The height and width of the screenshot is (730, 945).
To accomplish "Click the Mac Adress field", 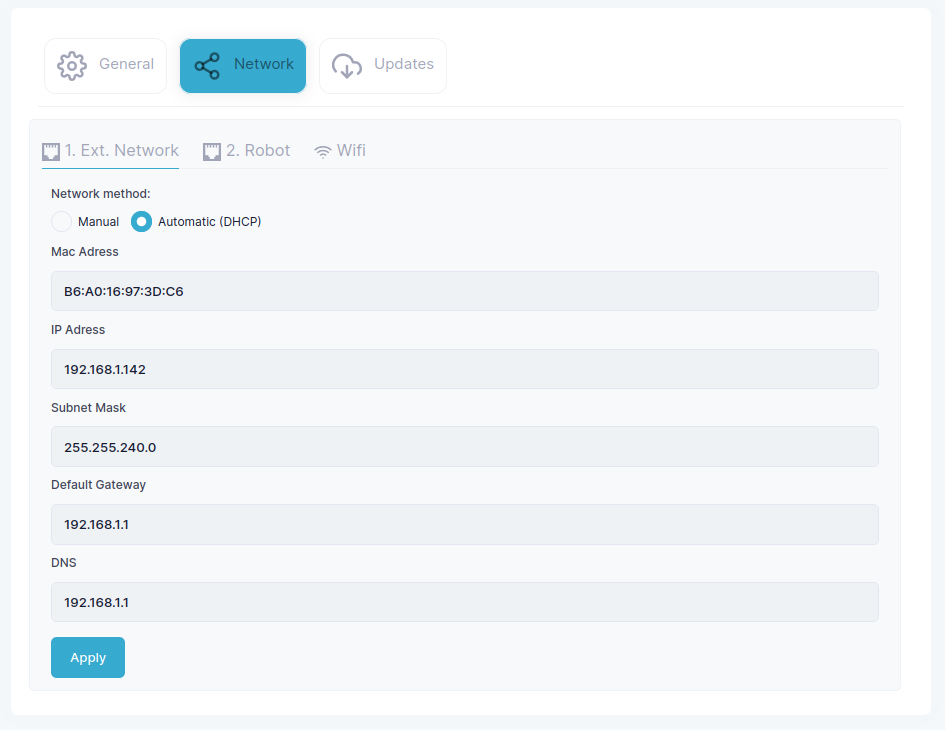I will click(465, 291).
